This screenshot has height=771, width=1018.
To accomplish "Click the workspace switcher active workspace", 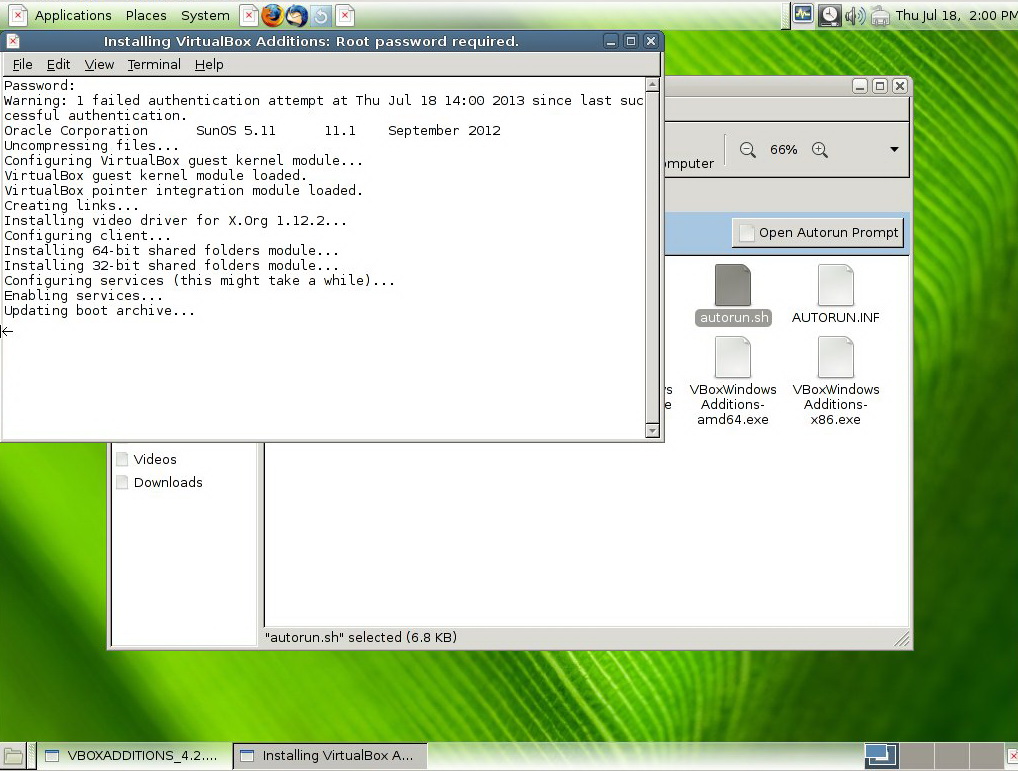I will [881, 755].
